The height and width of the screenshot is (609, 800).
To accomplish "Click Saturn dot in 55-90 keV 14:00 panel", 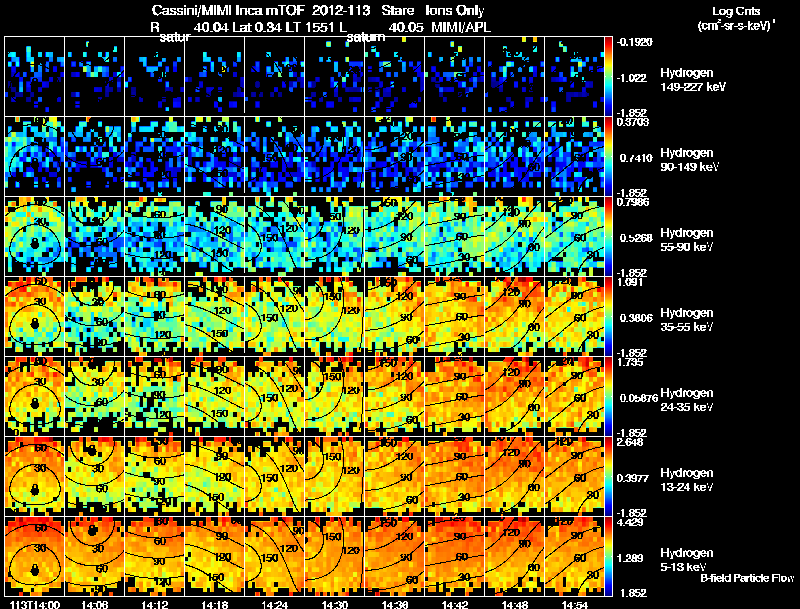I will (x=35, y=243).
